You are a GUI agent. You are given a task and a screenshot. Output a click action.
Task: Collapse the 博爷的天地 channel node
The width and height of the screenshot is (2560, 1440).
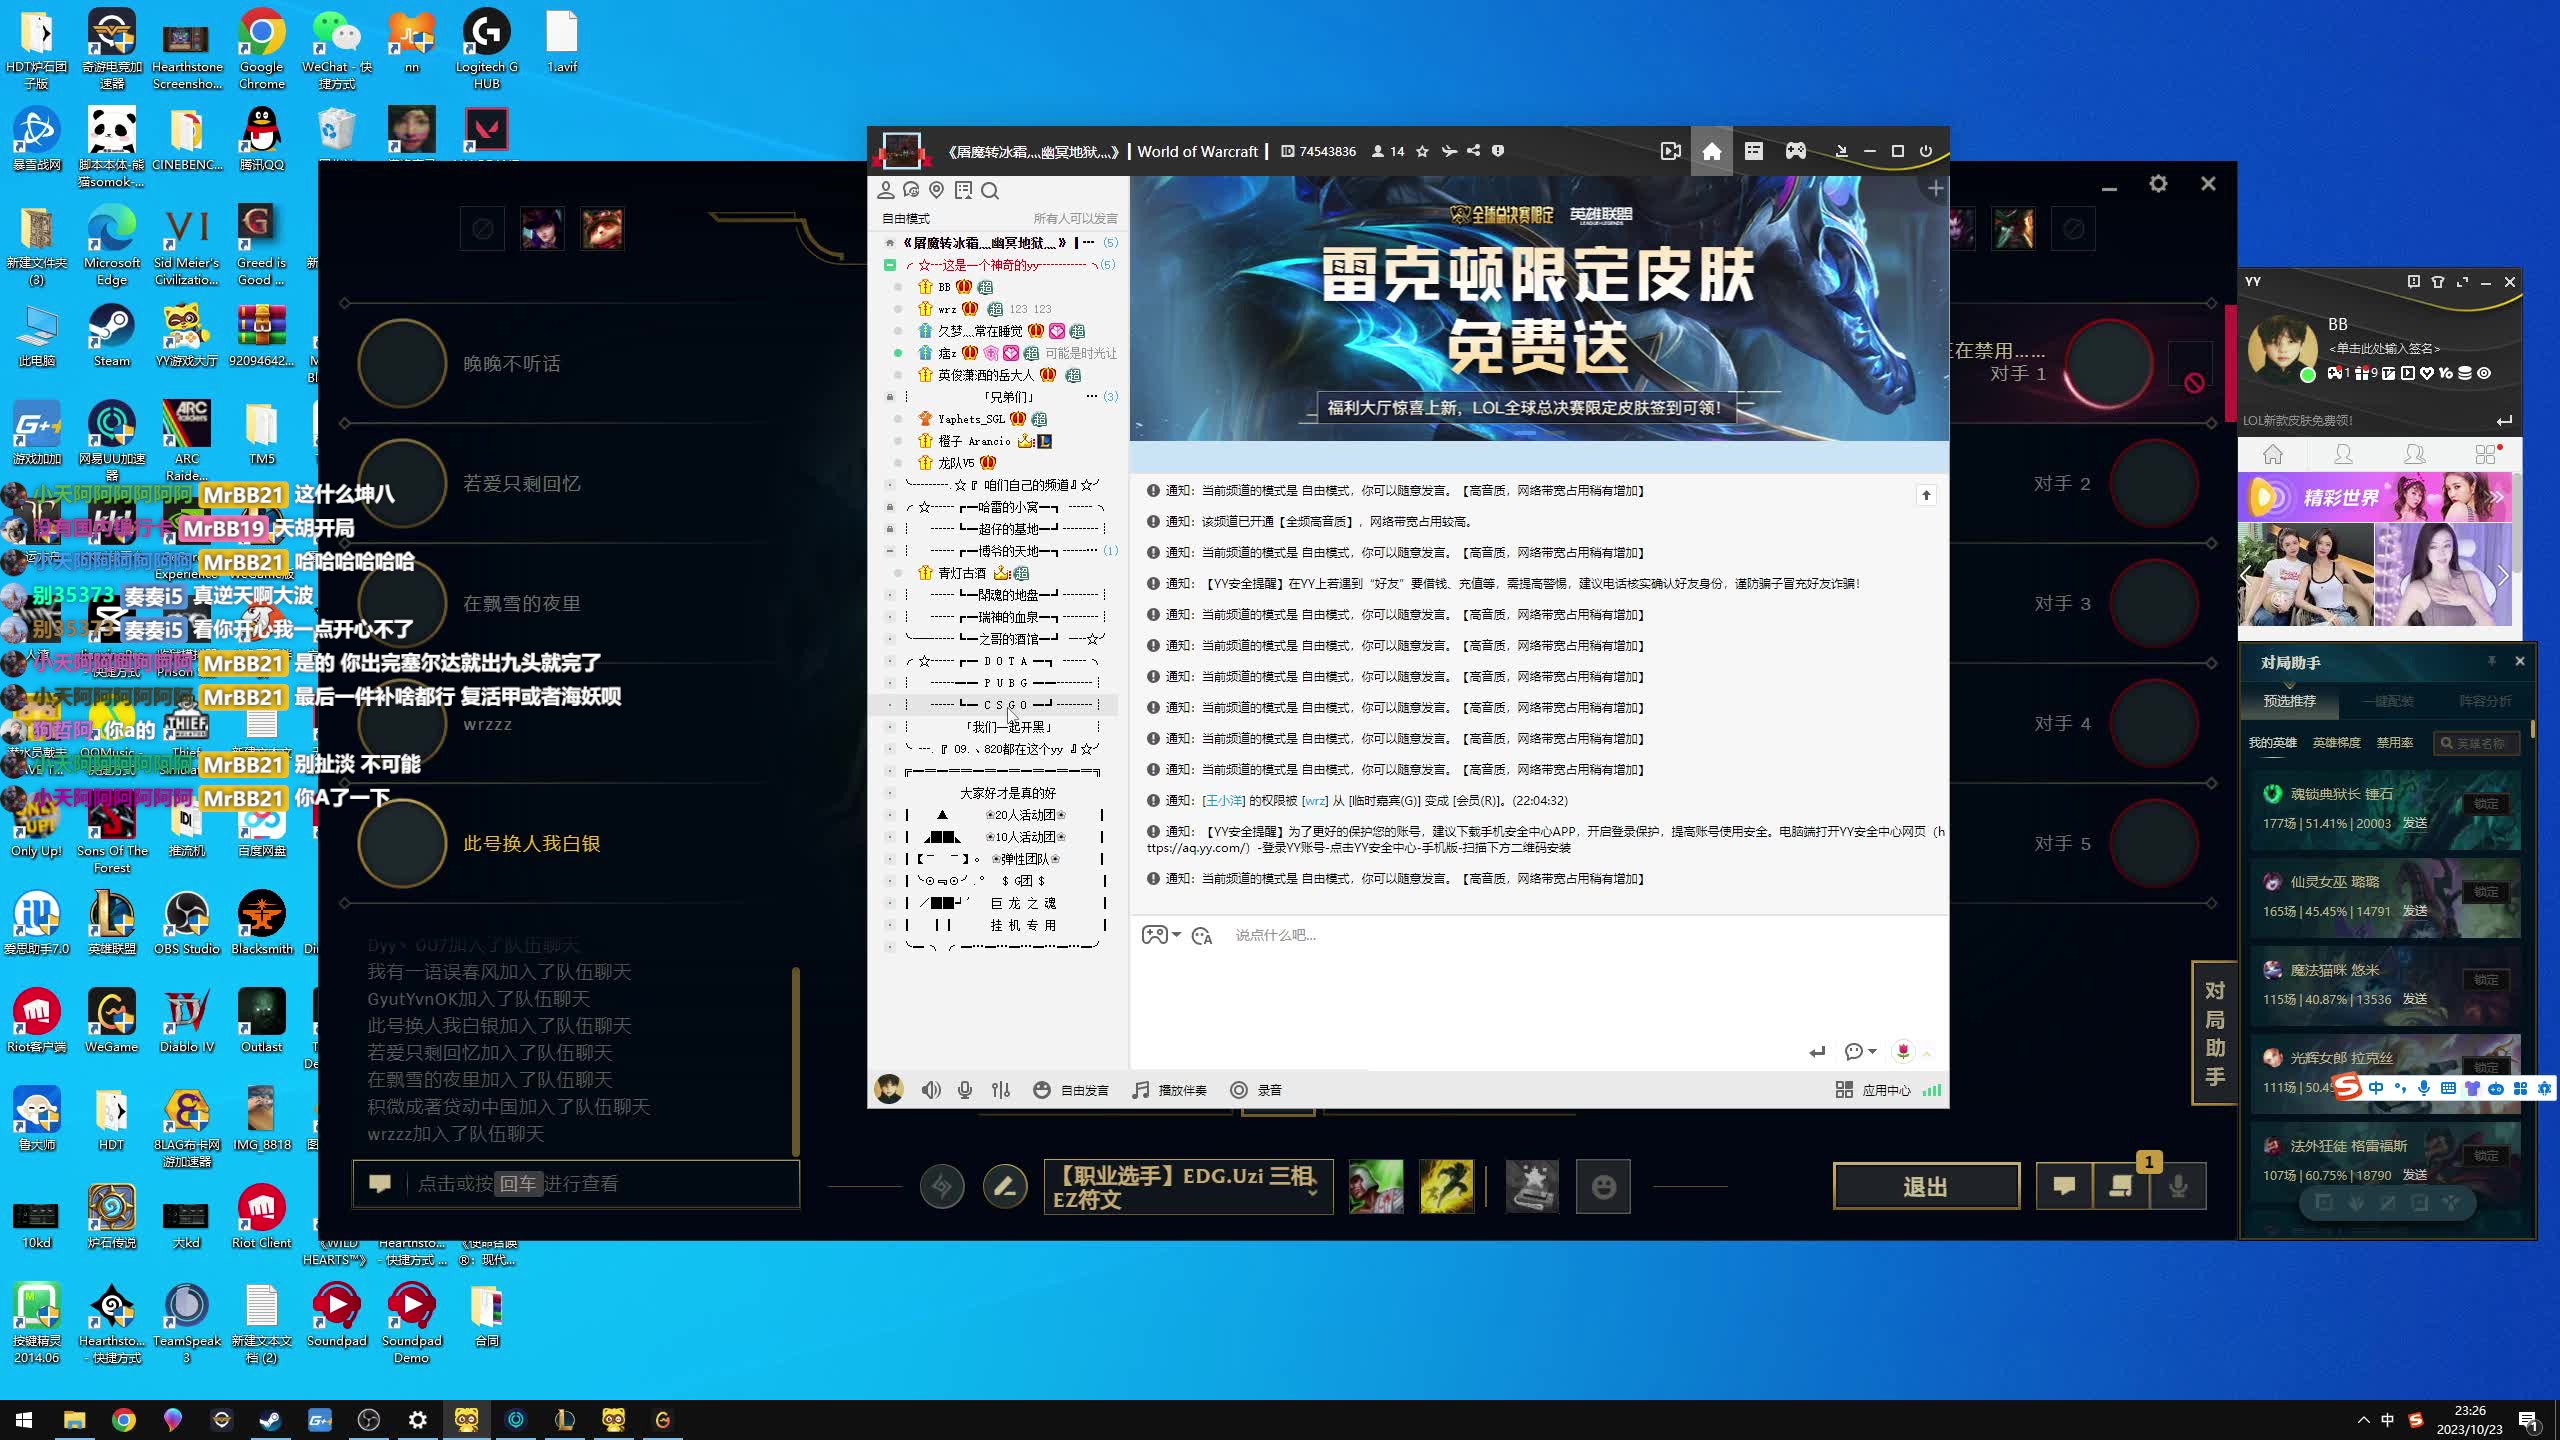pyautogui.click(x=890, y=551)
